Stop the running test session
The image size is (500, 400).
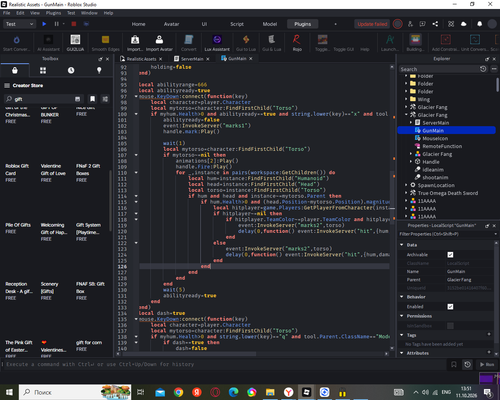74,24
